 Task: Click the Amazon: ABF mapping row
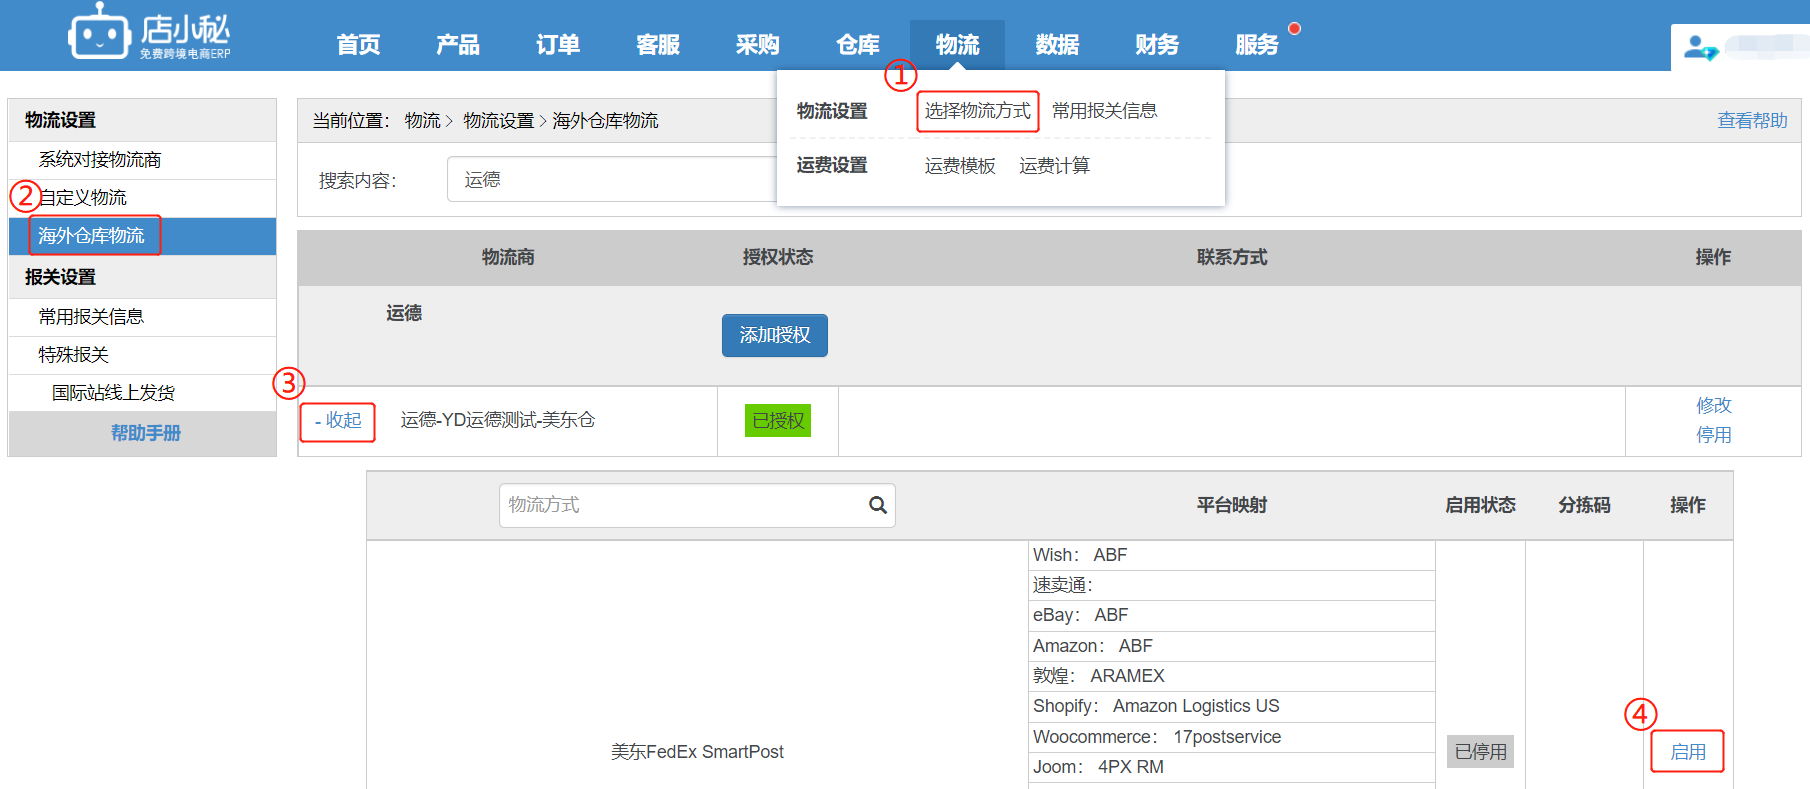[x=1231, y=646]
